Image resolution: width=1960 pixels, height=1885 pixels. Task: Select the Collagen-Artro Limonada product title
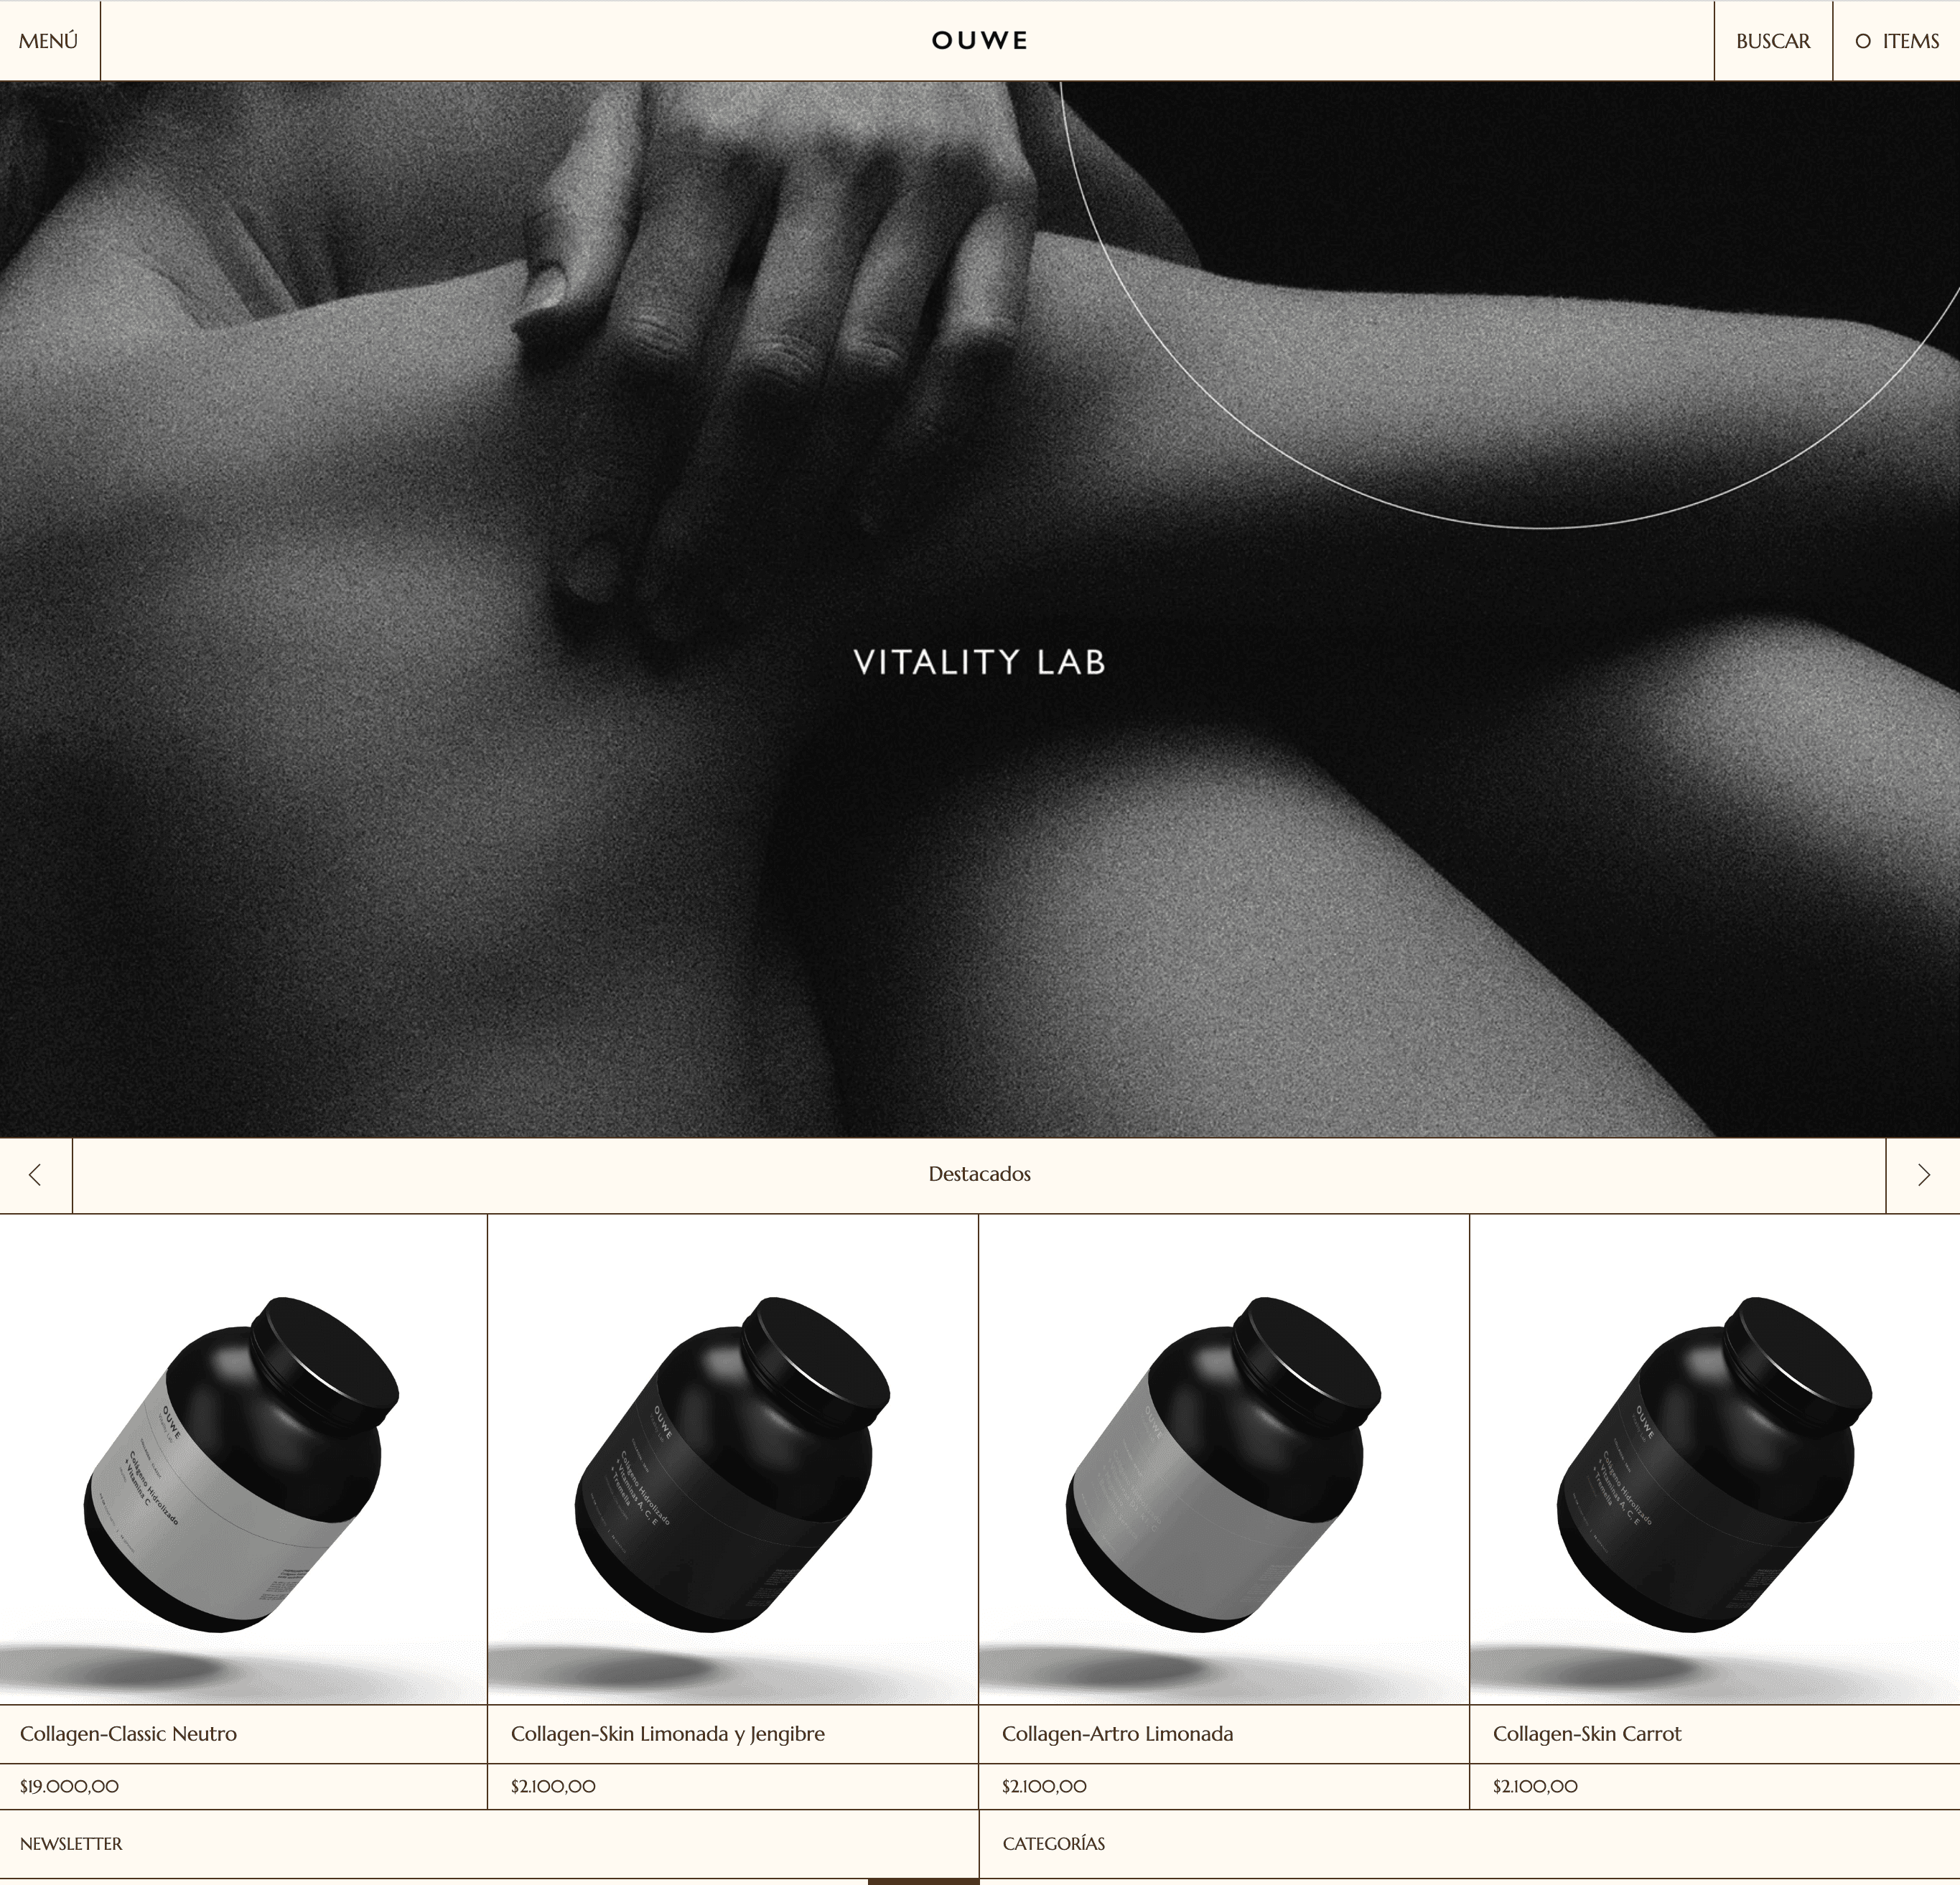(1118, 1734)
